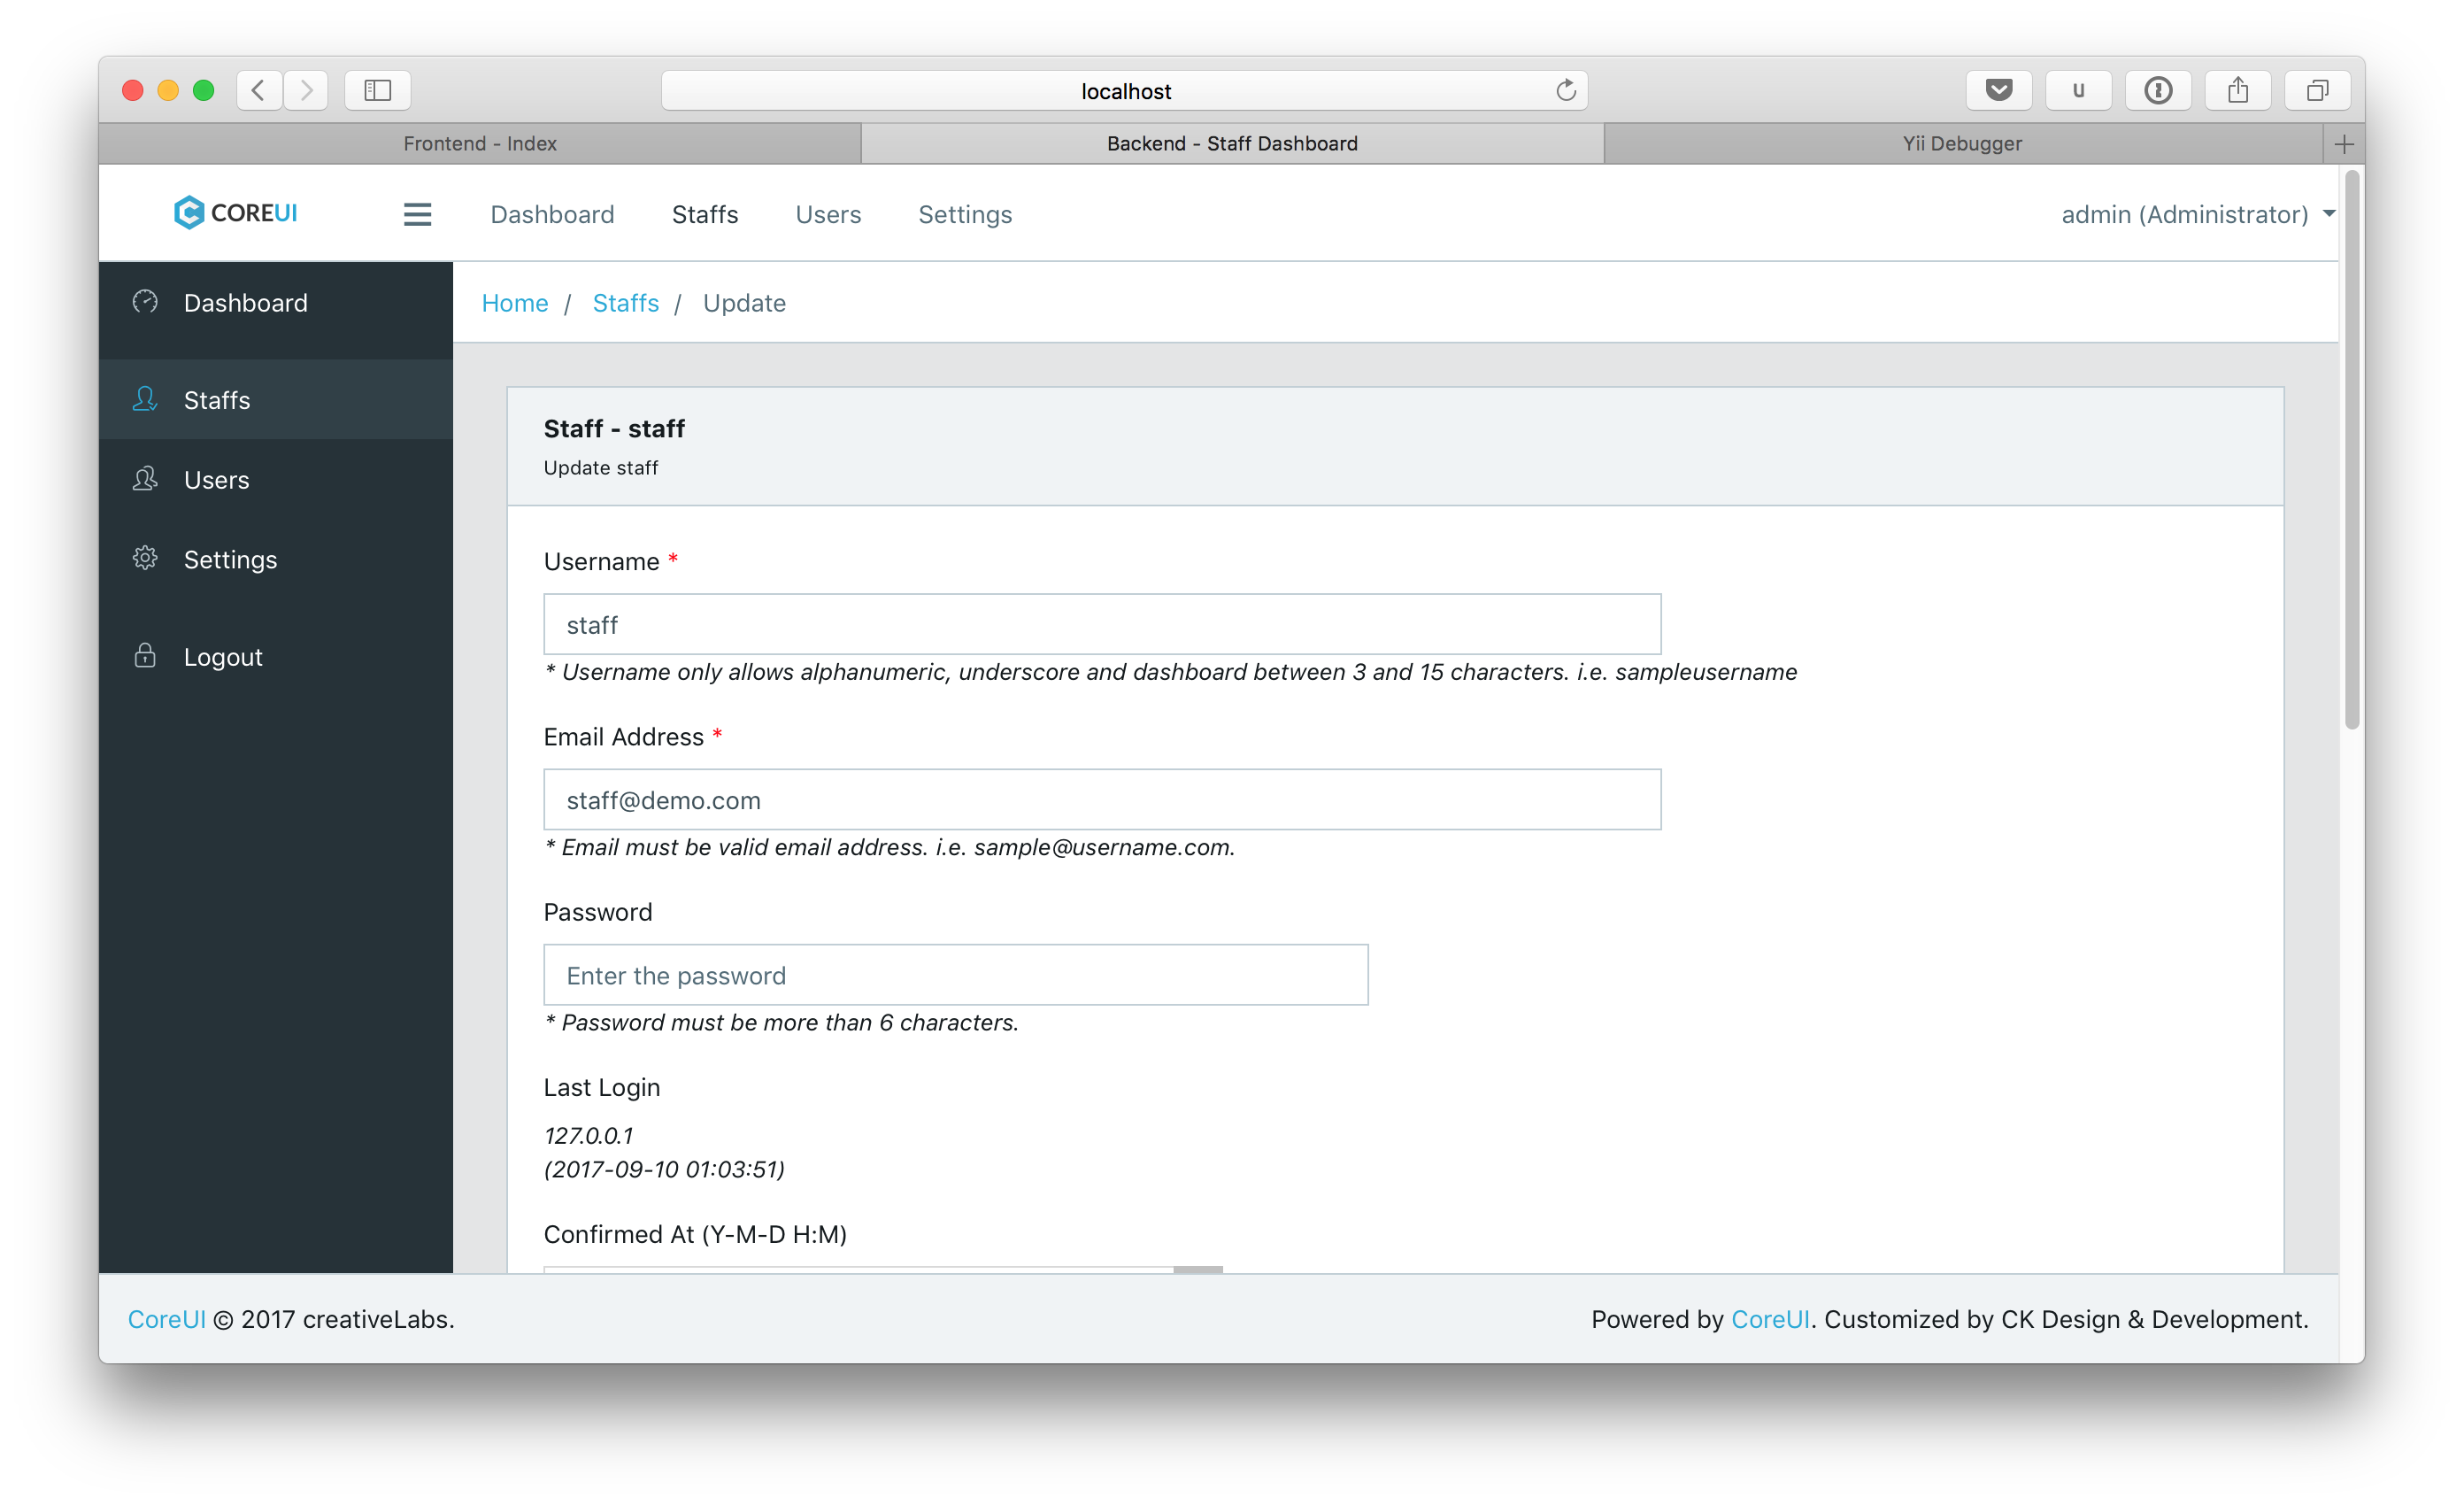The width and height of the screenshot is (2464, 1505).
Task: Expand the admin Administrator dropdown
Action: pyautogui.click(x=2198, y=213)
